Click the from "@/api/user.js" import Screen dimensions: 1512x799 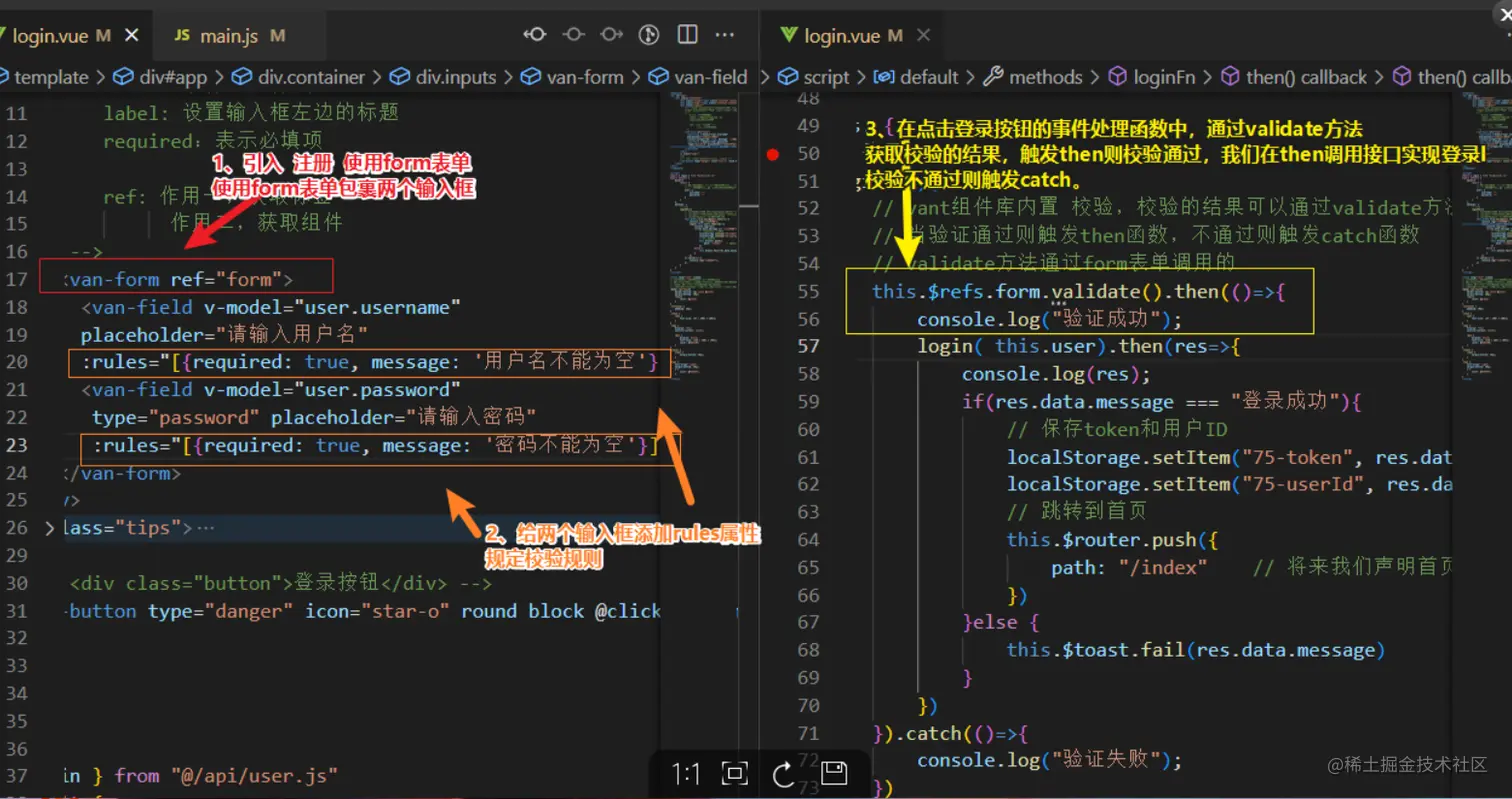tap(226, 775)
